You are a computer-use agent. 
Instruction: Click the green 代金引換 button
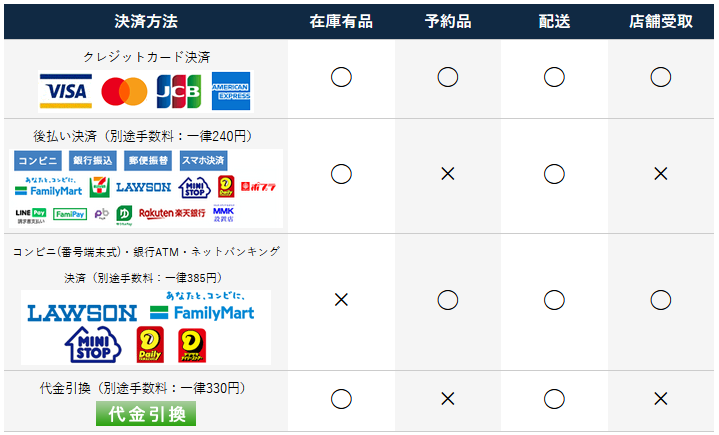click(x=146, y=413)
